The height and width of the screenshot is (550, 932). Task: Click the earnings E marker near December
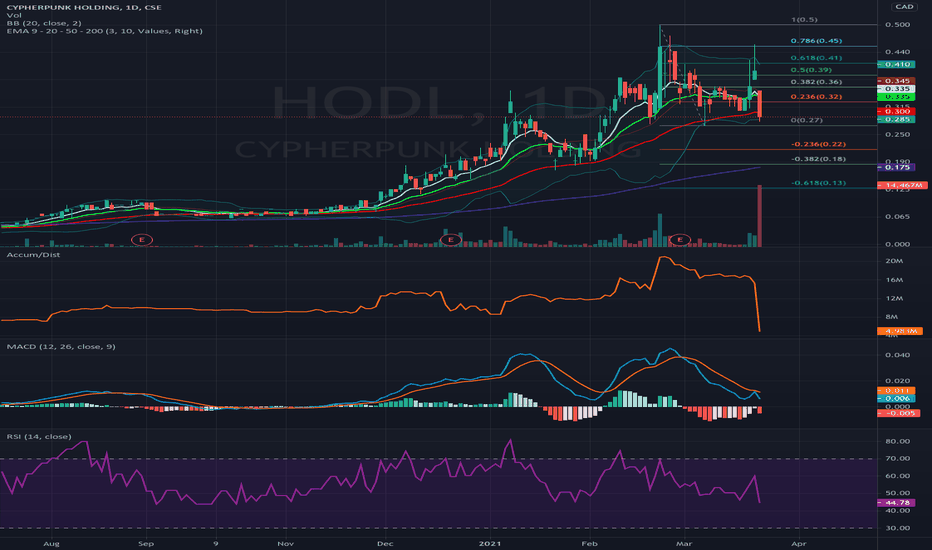[451, 240]
